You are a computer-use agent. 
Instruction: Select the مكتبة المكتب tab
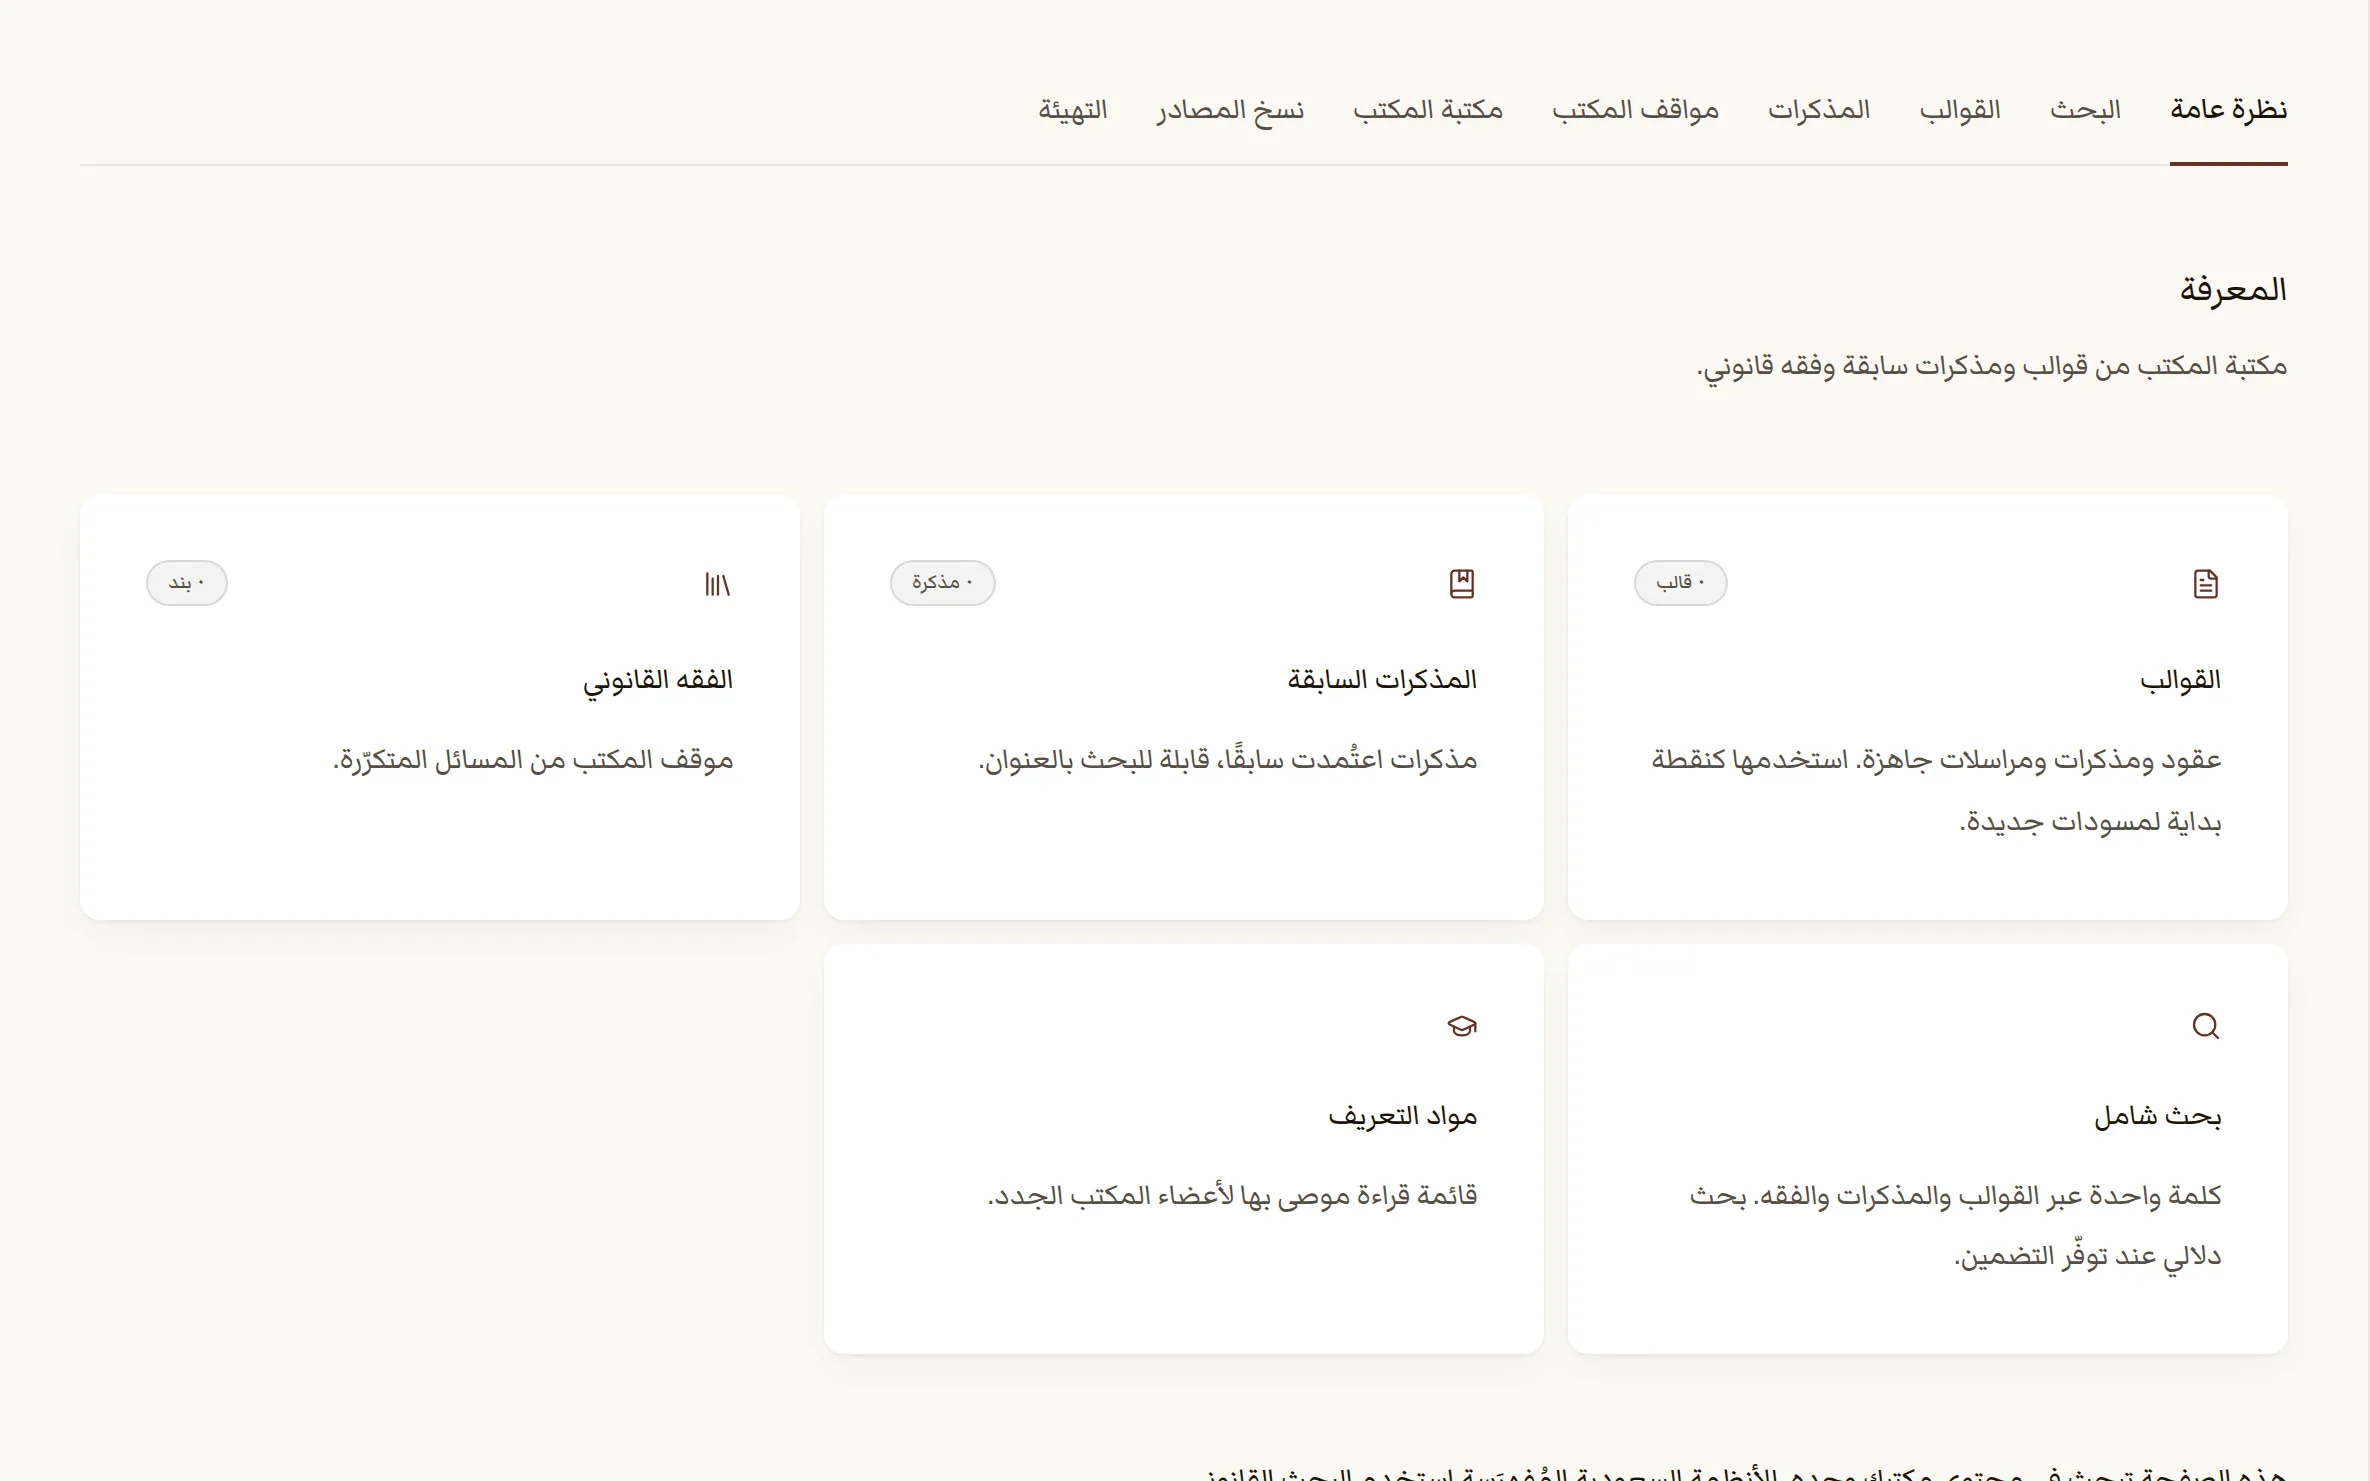1428,110
